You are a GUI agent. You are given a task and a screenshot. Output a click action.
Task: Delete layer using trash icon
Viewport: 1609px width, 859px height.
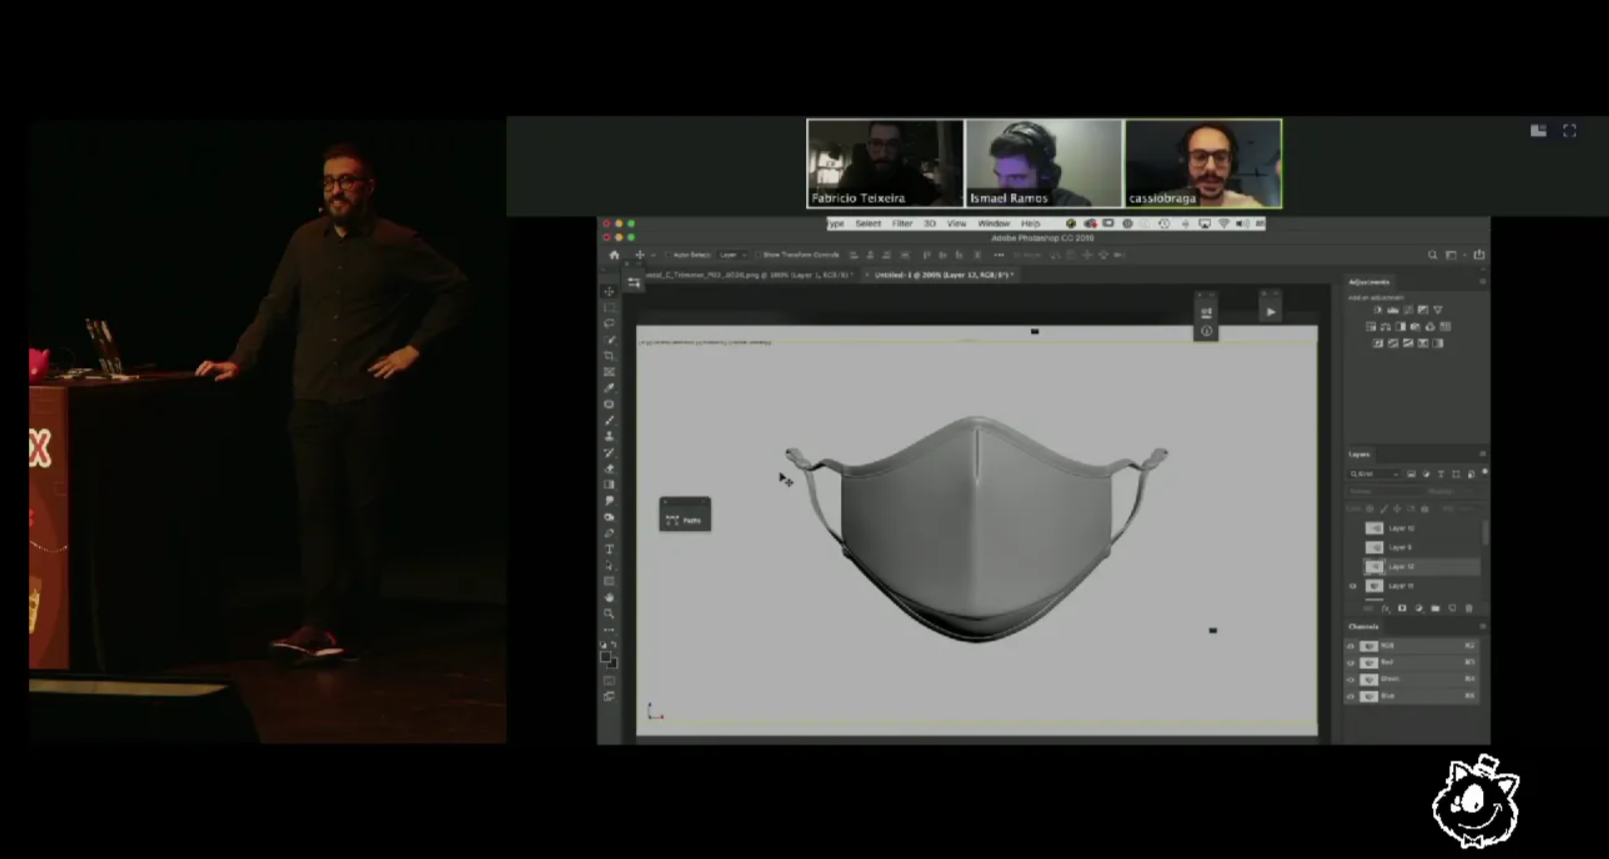coord(1469,608)
